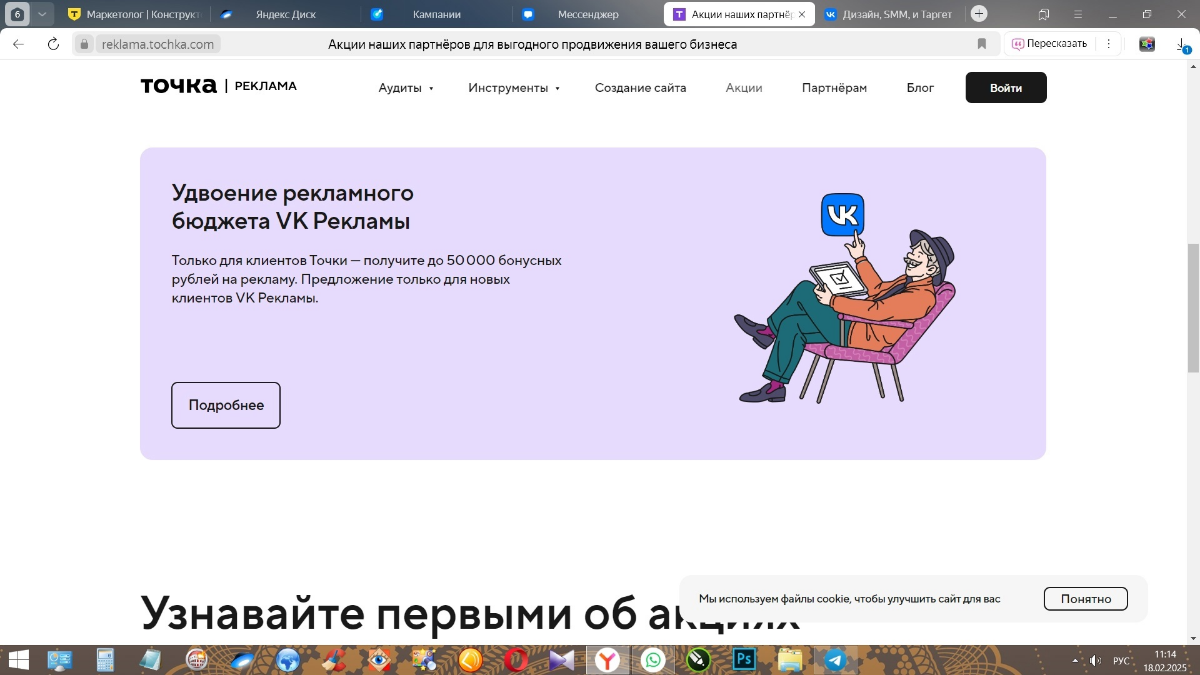The width and height of the screenshot is (1200, 675).
Task: Open the Блог navigation item
Action: tap(919, 88)
